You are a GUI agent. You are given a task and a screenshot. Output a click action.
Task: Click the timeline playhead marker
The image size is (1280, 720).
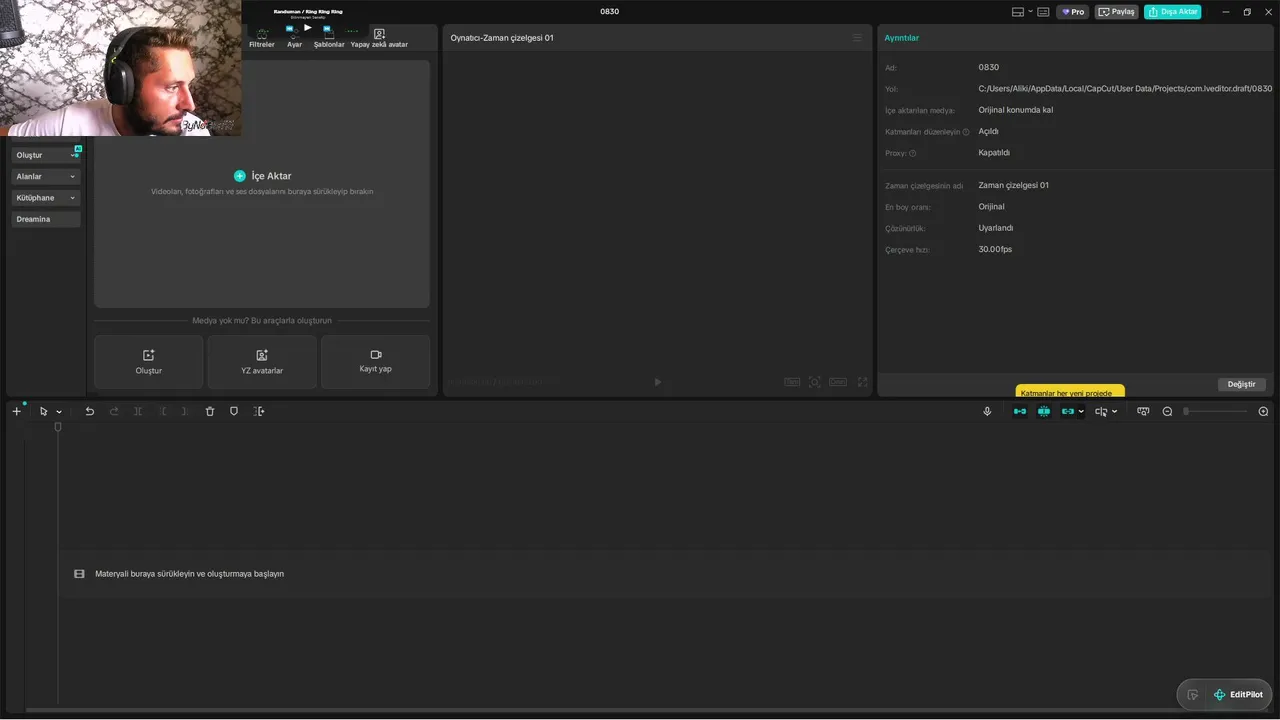coord(58,427)
